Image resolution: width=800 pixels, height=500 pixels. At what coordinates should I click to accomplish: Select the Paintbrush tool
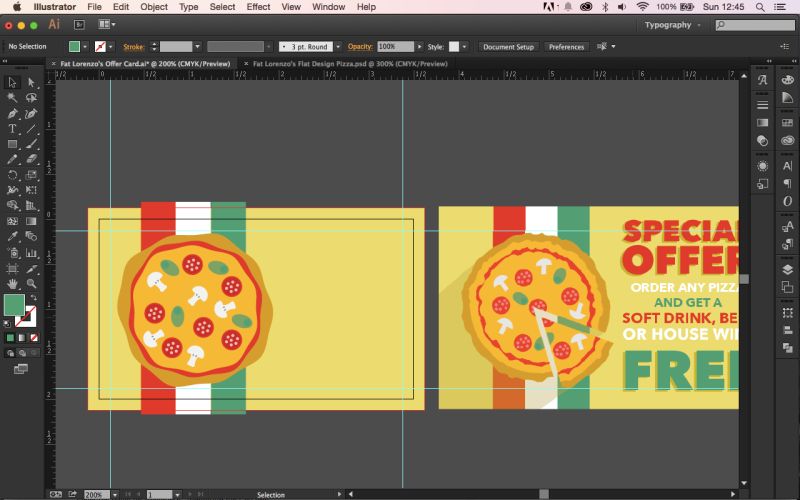point(31,144)
